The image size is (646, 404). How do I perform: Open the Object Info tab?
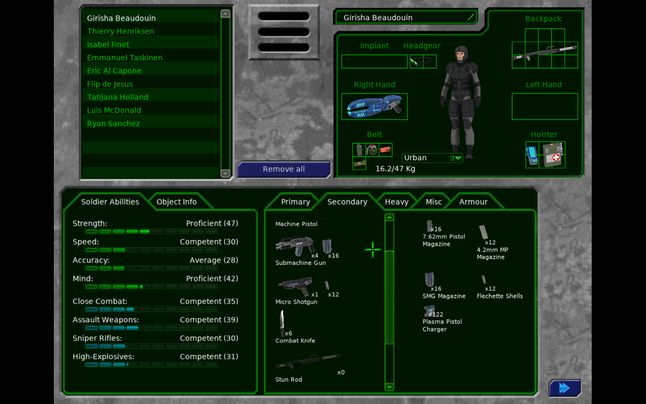click(176, 202)
